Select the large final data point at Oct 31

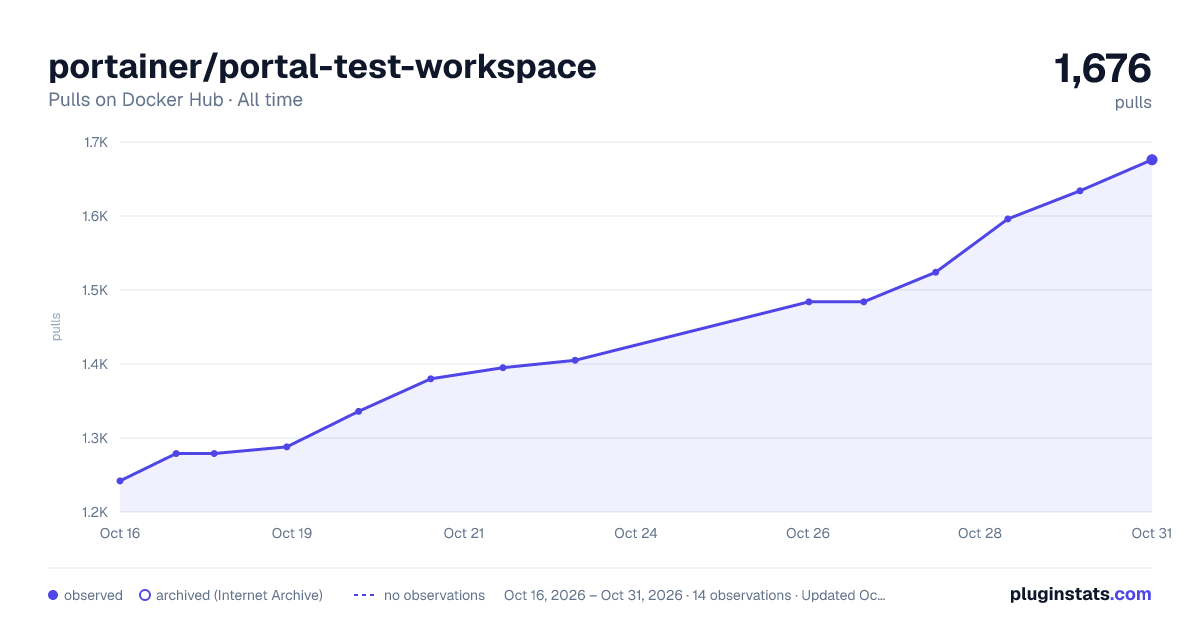[1152, 160]
